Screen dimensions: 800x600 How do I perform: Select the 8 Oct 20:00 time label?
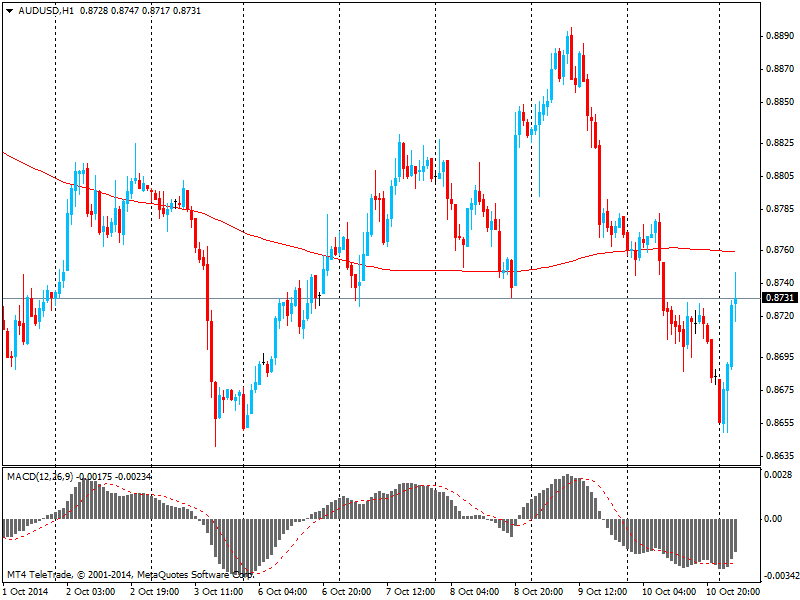(x=538, y=592)
